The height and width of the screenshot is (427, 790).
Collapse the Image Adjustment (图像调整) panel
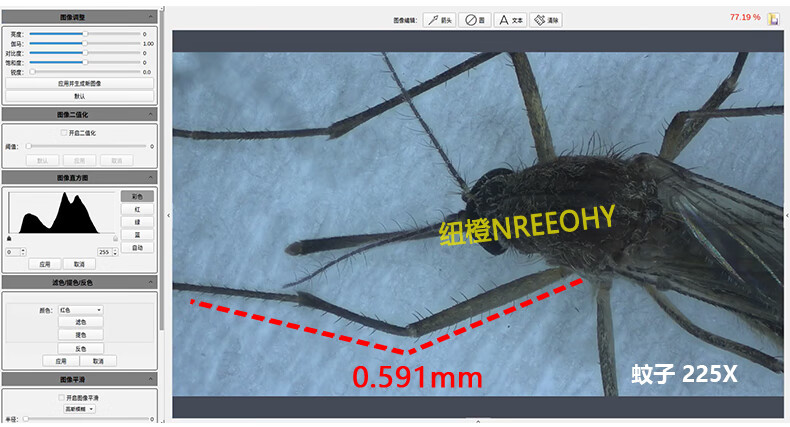point(151,17)
